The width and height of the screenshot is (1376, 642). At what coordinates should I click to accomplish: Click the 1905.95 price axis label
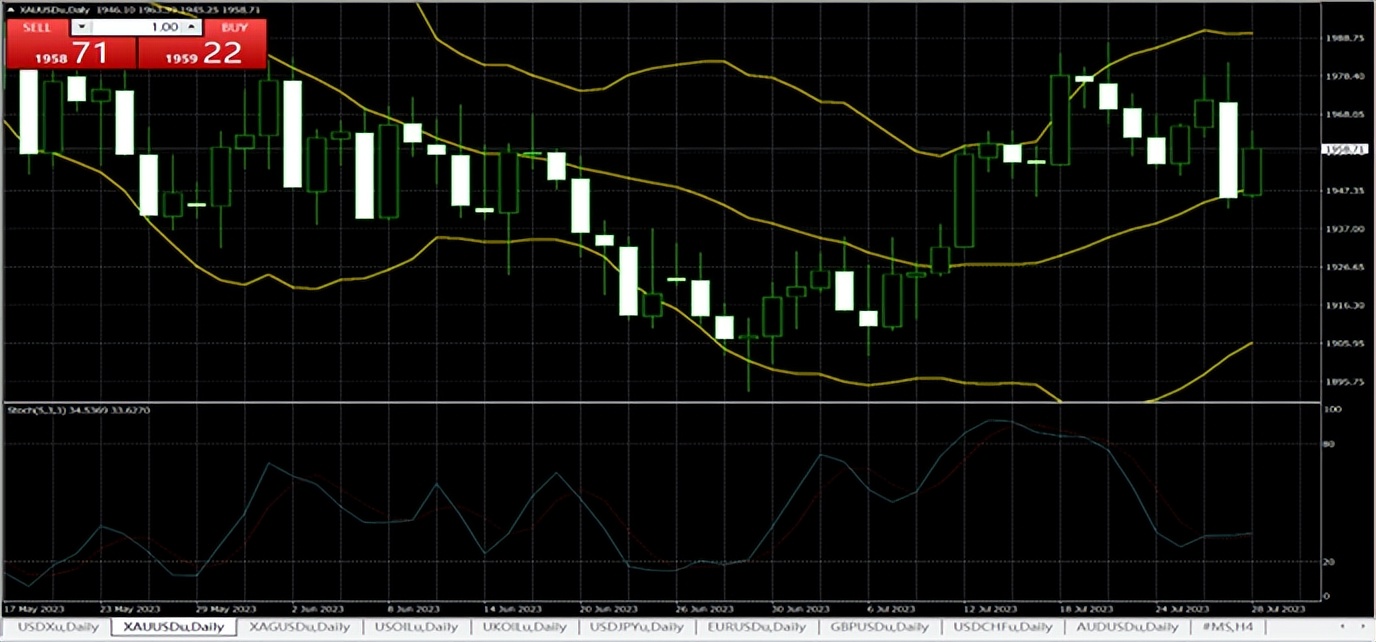(x=1345, y=343)
